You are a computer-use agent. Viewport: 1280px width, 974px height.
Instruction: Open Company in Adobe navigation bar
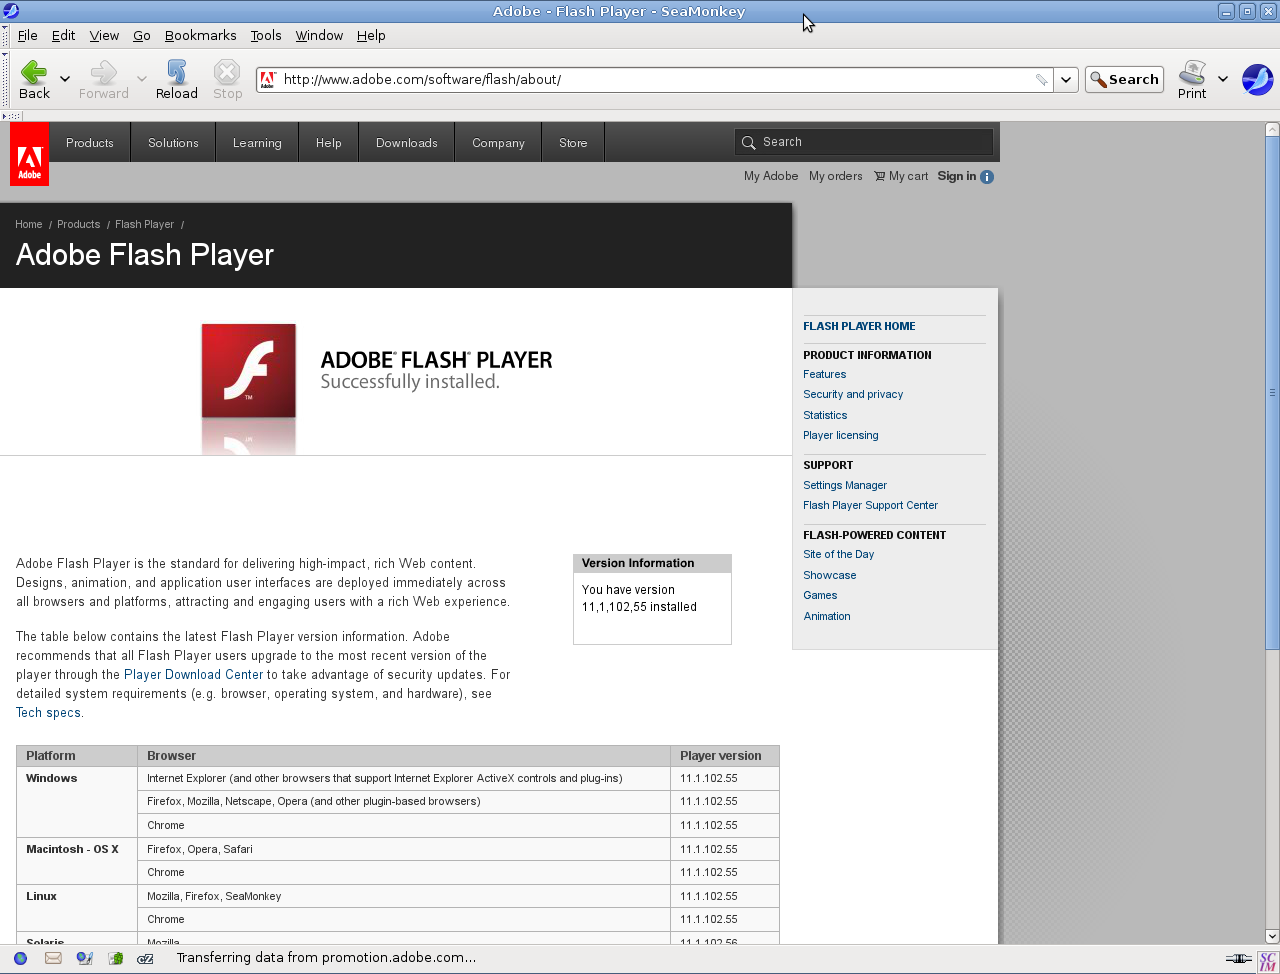pos(498,143)
